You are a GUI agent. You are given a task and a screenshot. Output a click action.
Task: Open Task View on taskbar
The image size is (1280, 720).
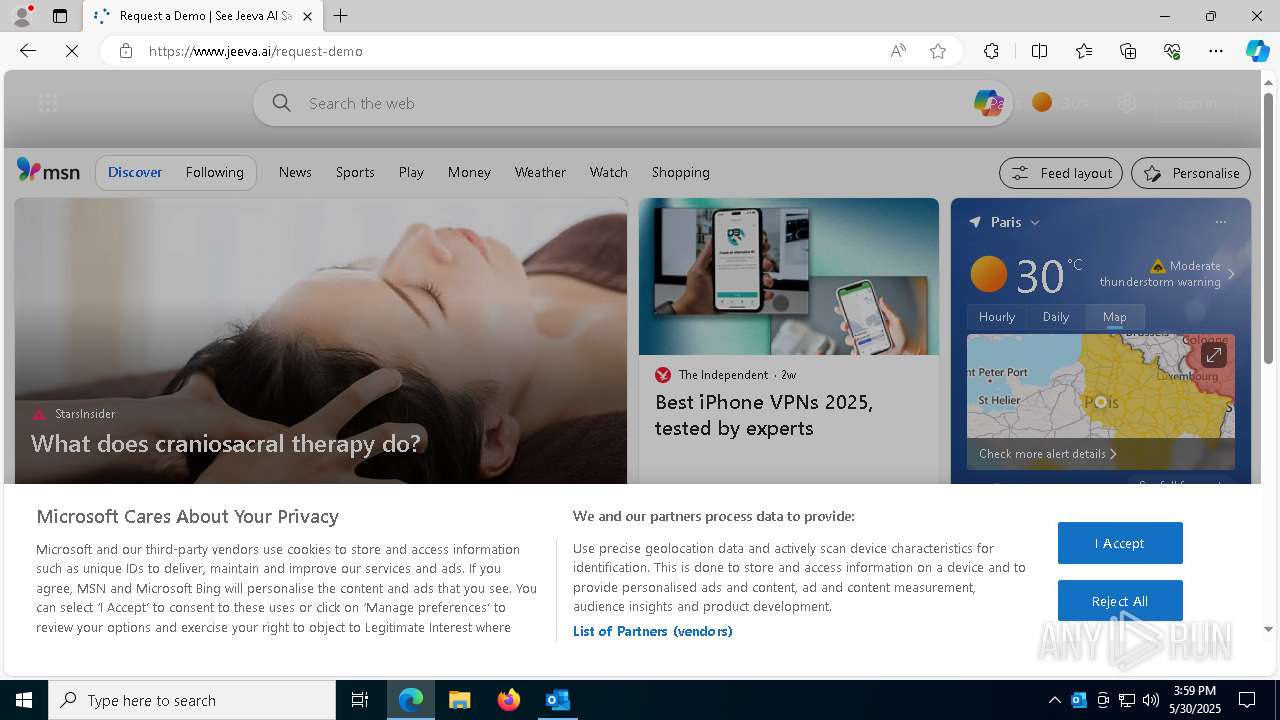pos(360,700)
